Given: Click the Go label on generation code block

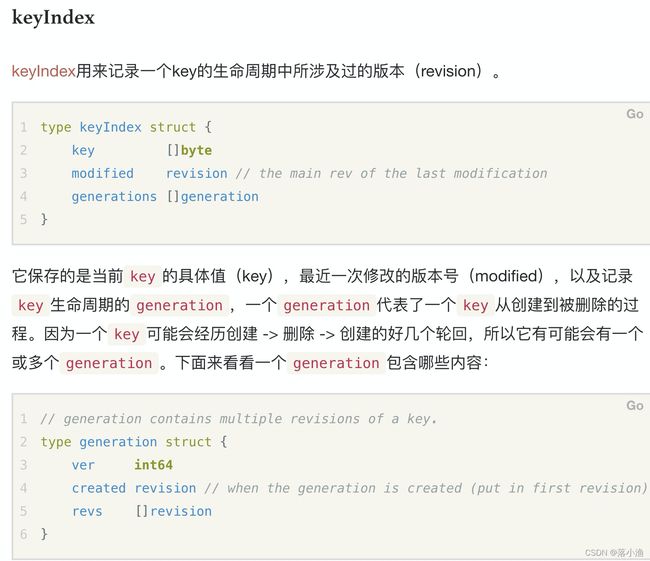Looking at the screenshot, I should tap(635, 406).
